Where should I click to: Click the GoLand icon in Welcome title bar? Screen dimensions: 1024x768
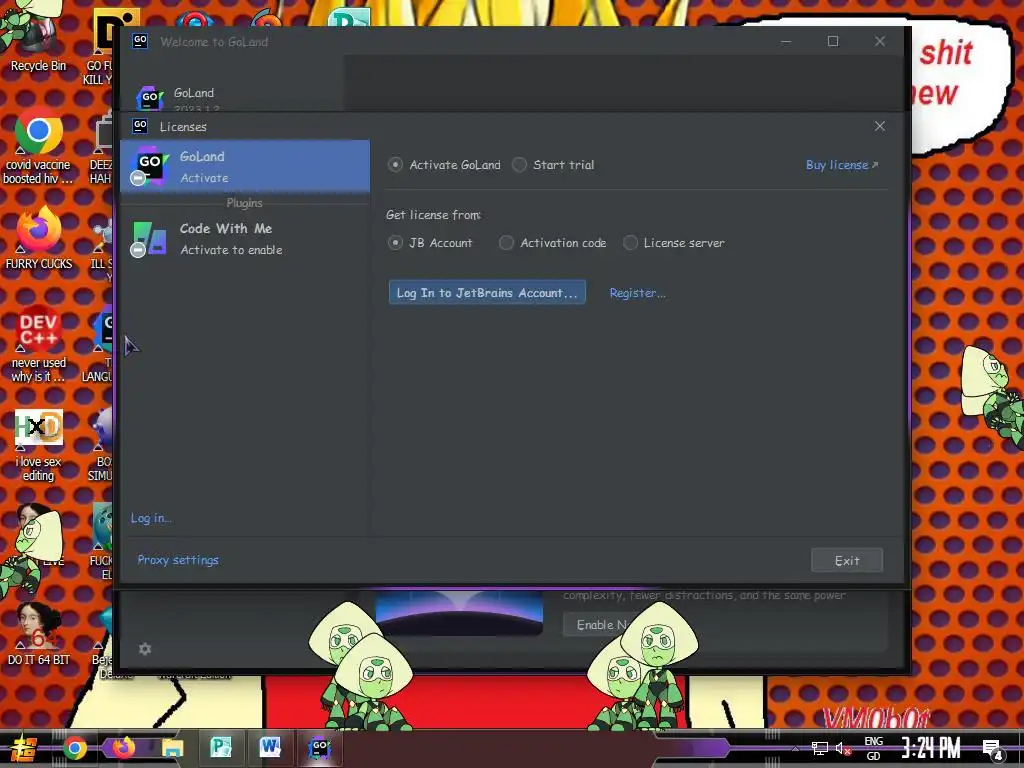click(x=140, y=41)
